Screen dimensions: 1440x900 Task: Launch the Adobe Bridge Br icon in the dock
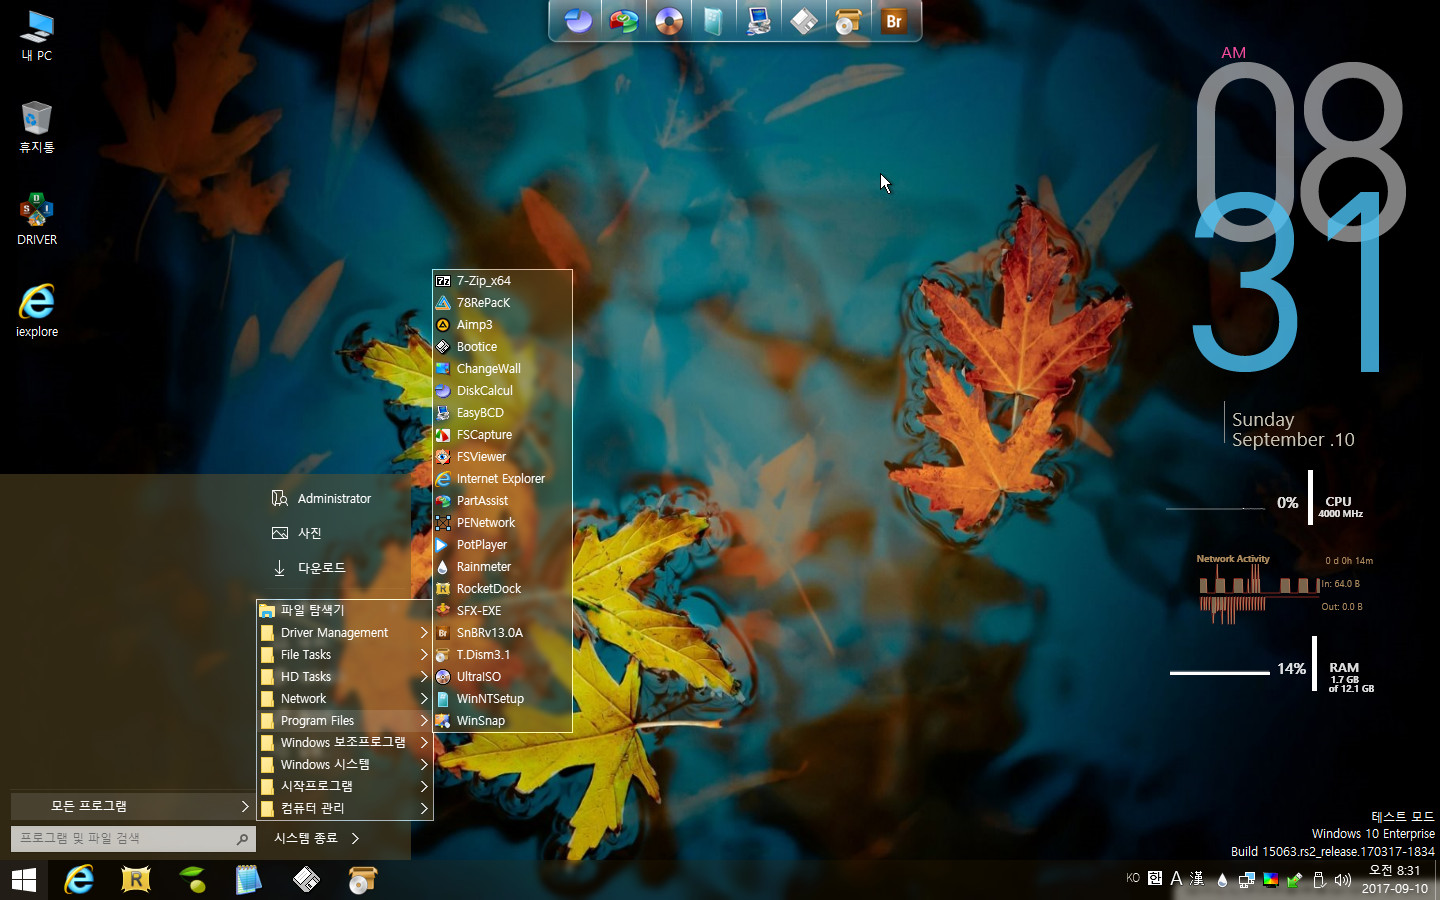[x=894, y=20]
